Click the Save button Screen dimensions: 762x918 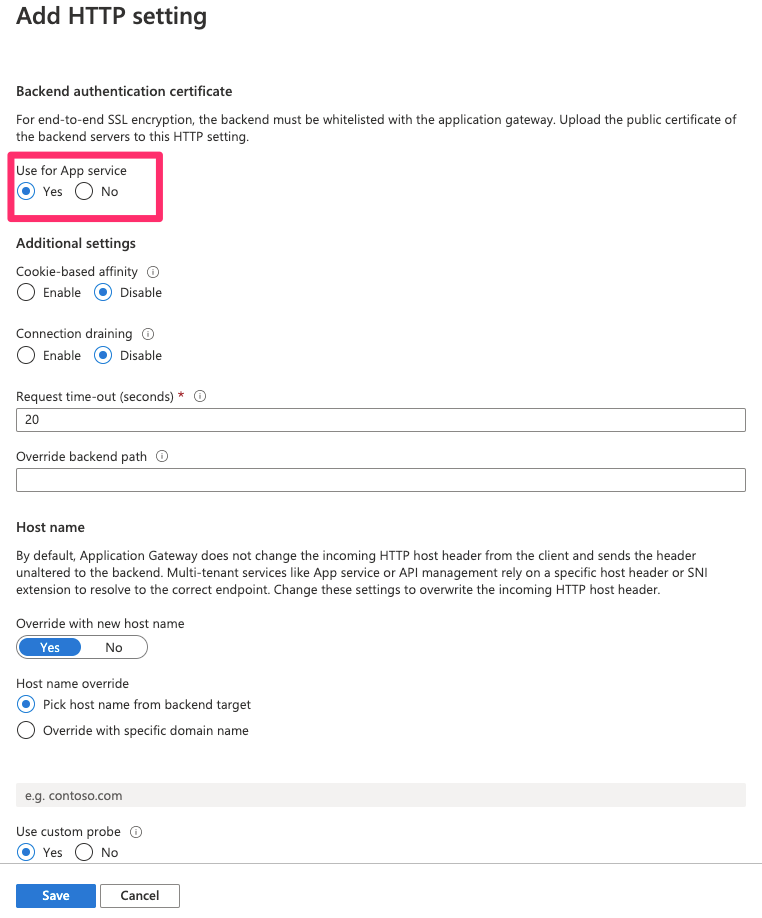[x=56, y=896]
